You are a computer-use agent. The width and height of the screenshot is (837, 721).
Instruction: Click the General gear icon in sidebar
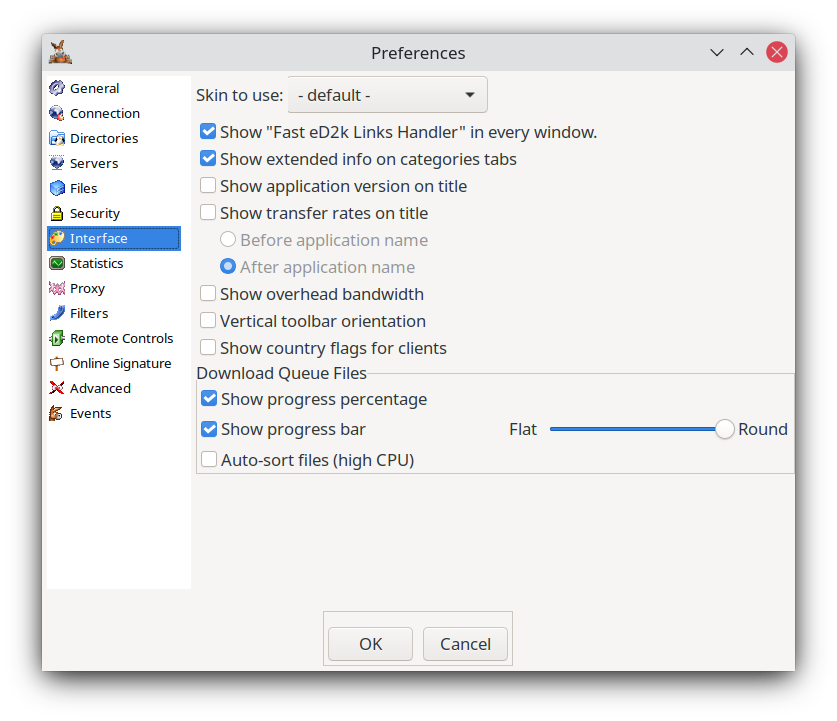coord(57,88)
